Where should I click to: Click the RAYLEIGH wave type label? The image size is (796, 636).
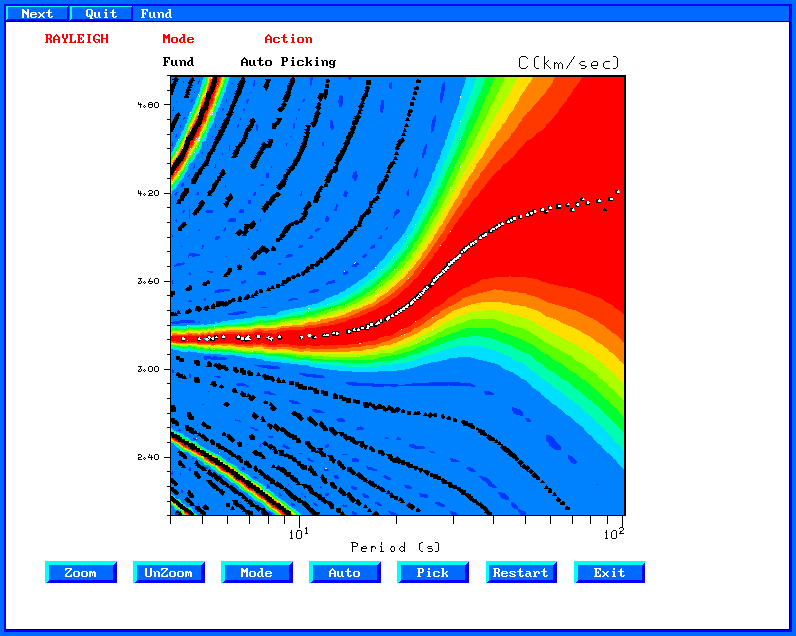pos(77,39)
